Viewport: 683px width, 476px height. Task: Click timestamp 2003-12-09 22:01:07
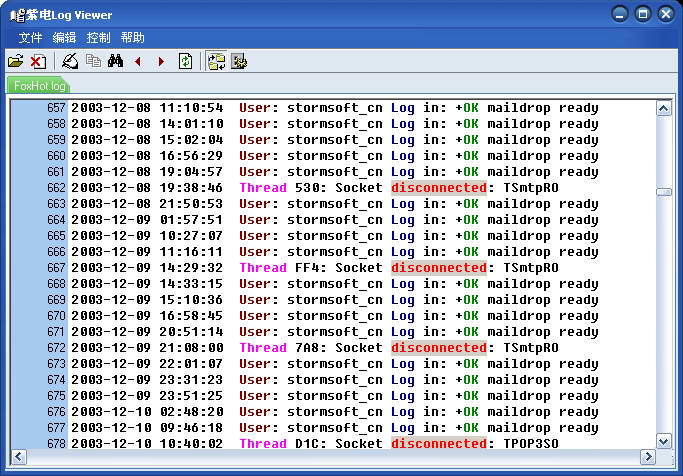pos(147,364)
